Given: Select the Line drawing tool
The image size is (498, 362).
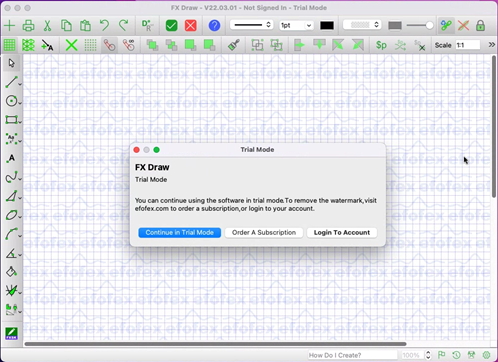Looking at the screenshot, I should click(11, 82).
